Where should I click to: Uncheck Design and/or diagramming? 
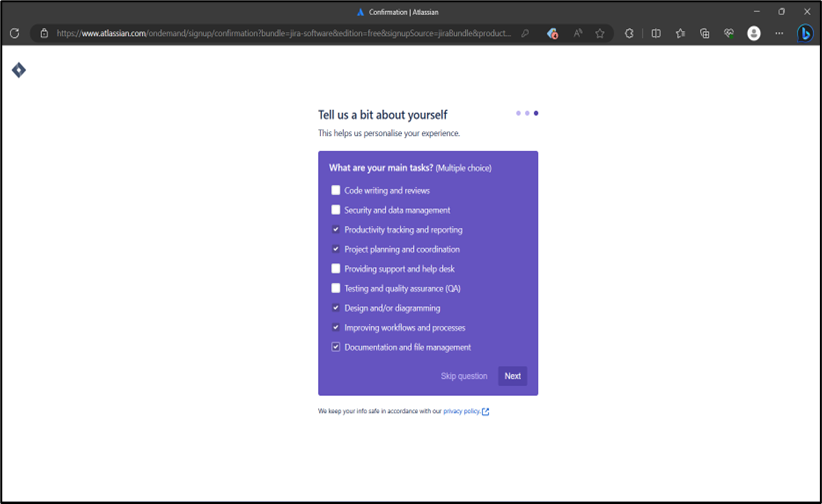(x=336, y=308)
